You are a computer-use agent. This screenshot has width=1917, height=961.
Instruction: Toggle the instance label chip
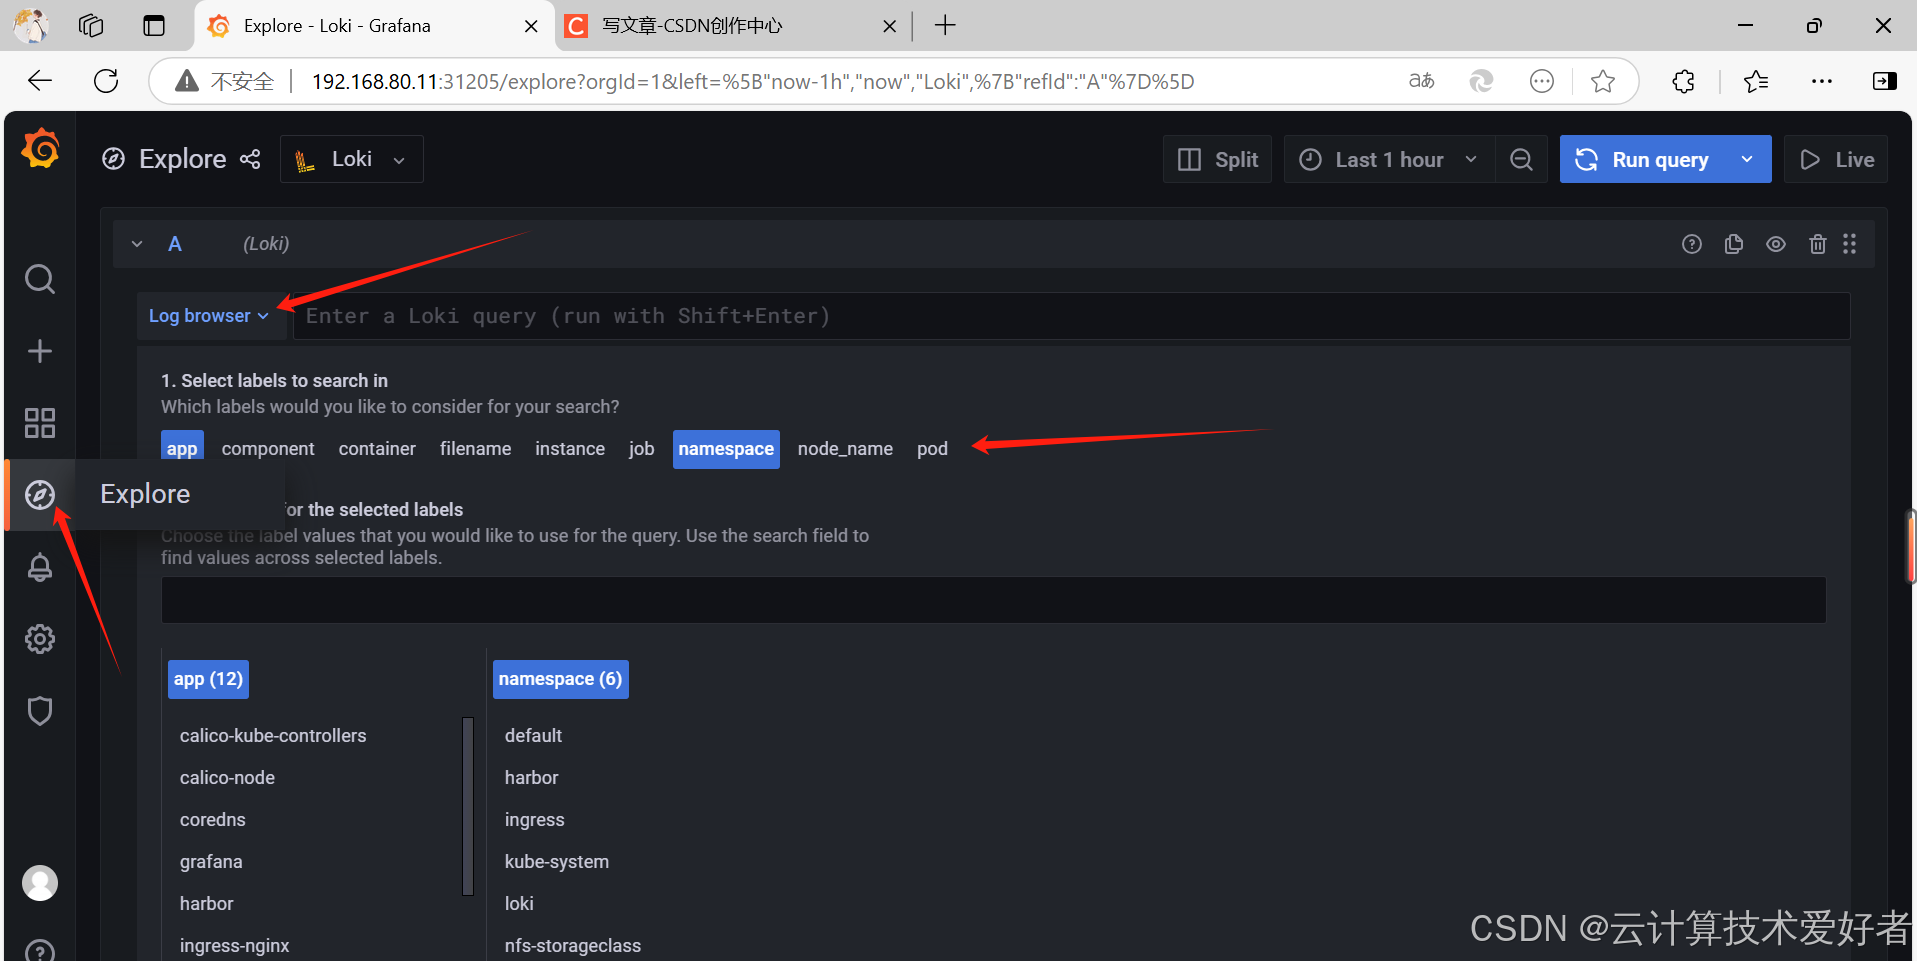point(570,449)
